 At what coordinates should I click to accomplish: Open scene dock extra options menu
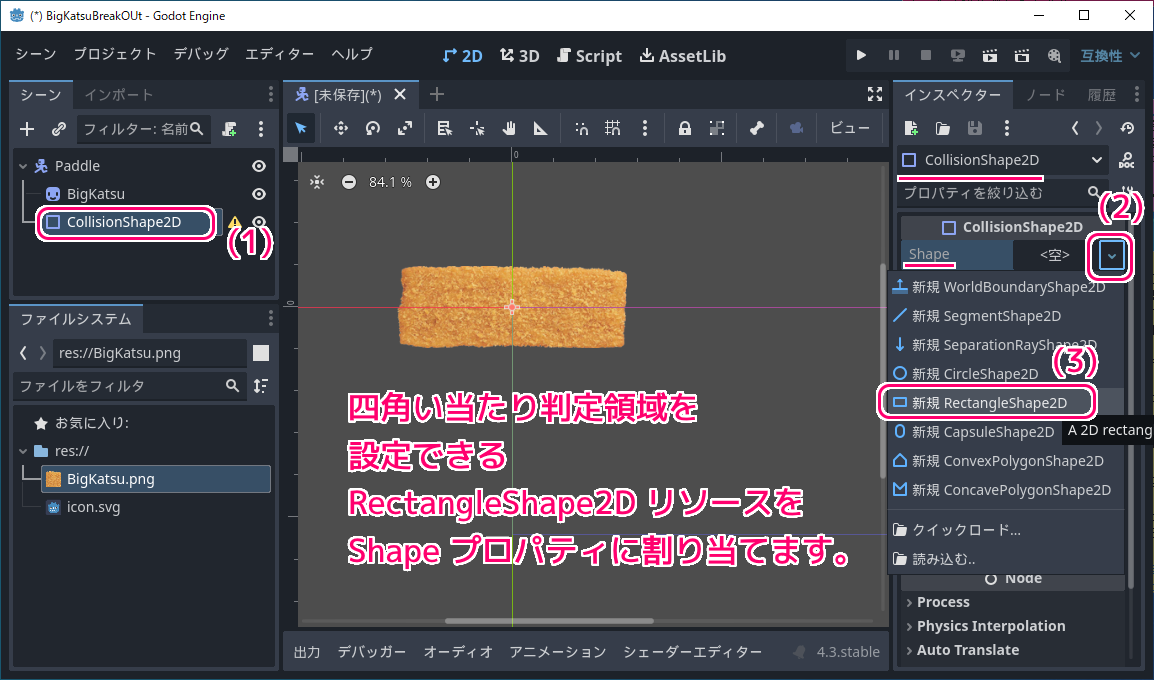261,129
